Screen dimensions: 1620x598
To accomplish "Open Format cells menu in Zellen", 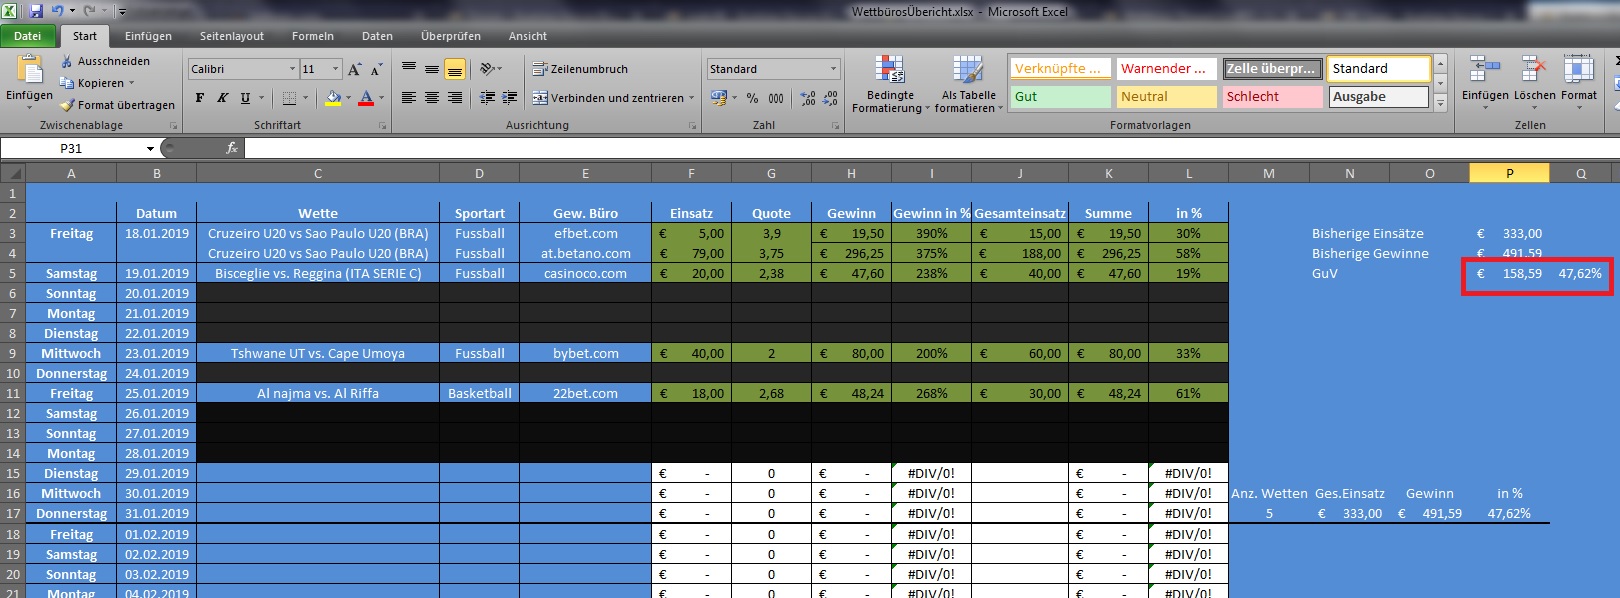I will click(1578, 80).
